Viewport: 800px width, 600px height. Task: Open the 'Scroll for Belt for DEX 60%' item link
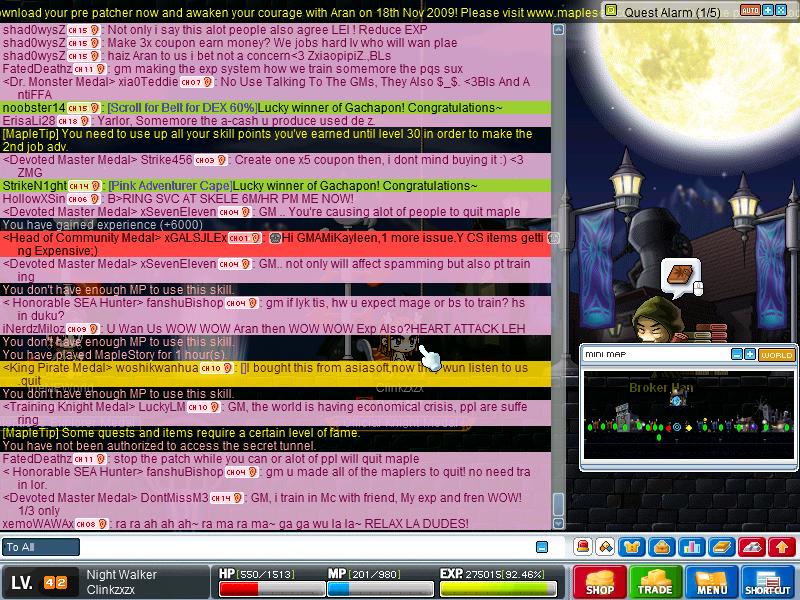[x=182, y=108]
